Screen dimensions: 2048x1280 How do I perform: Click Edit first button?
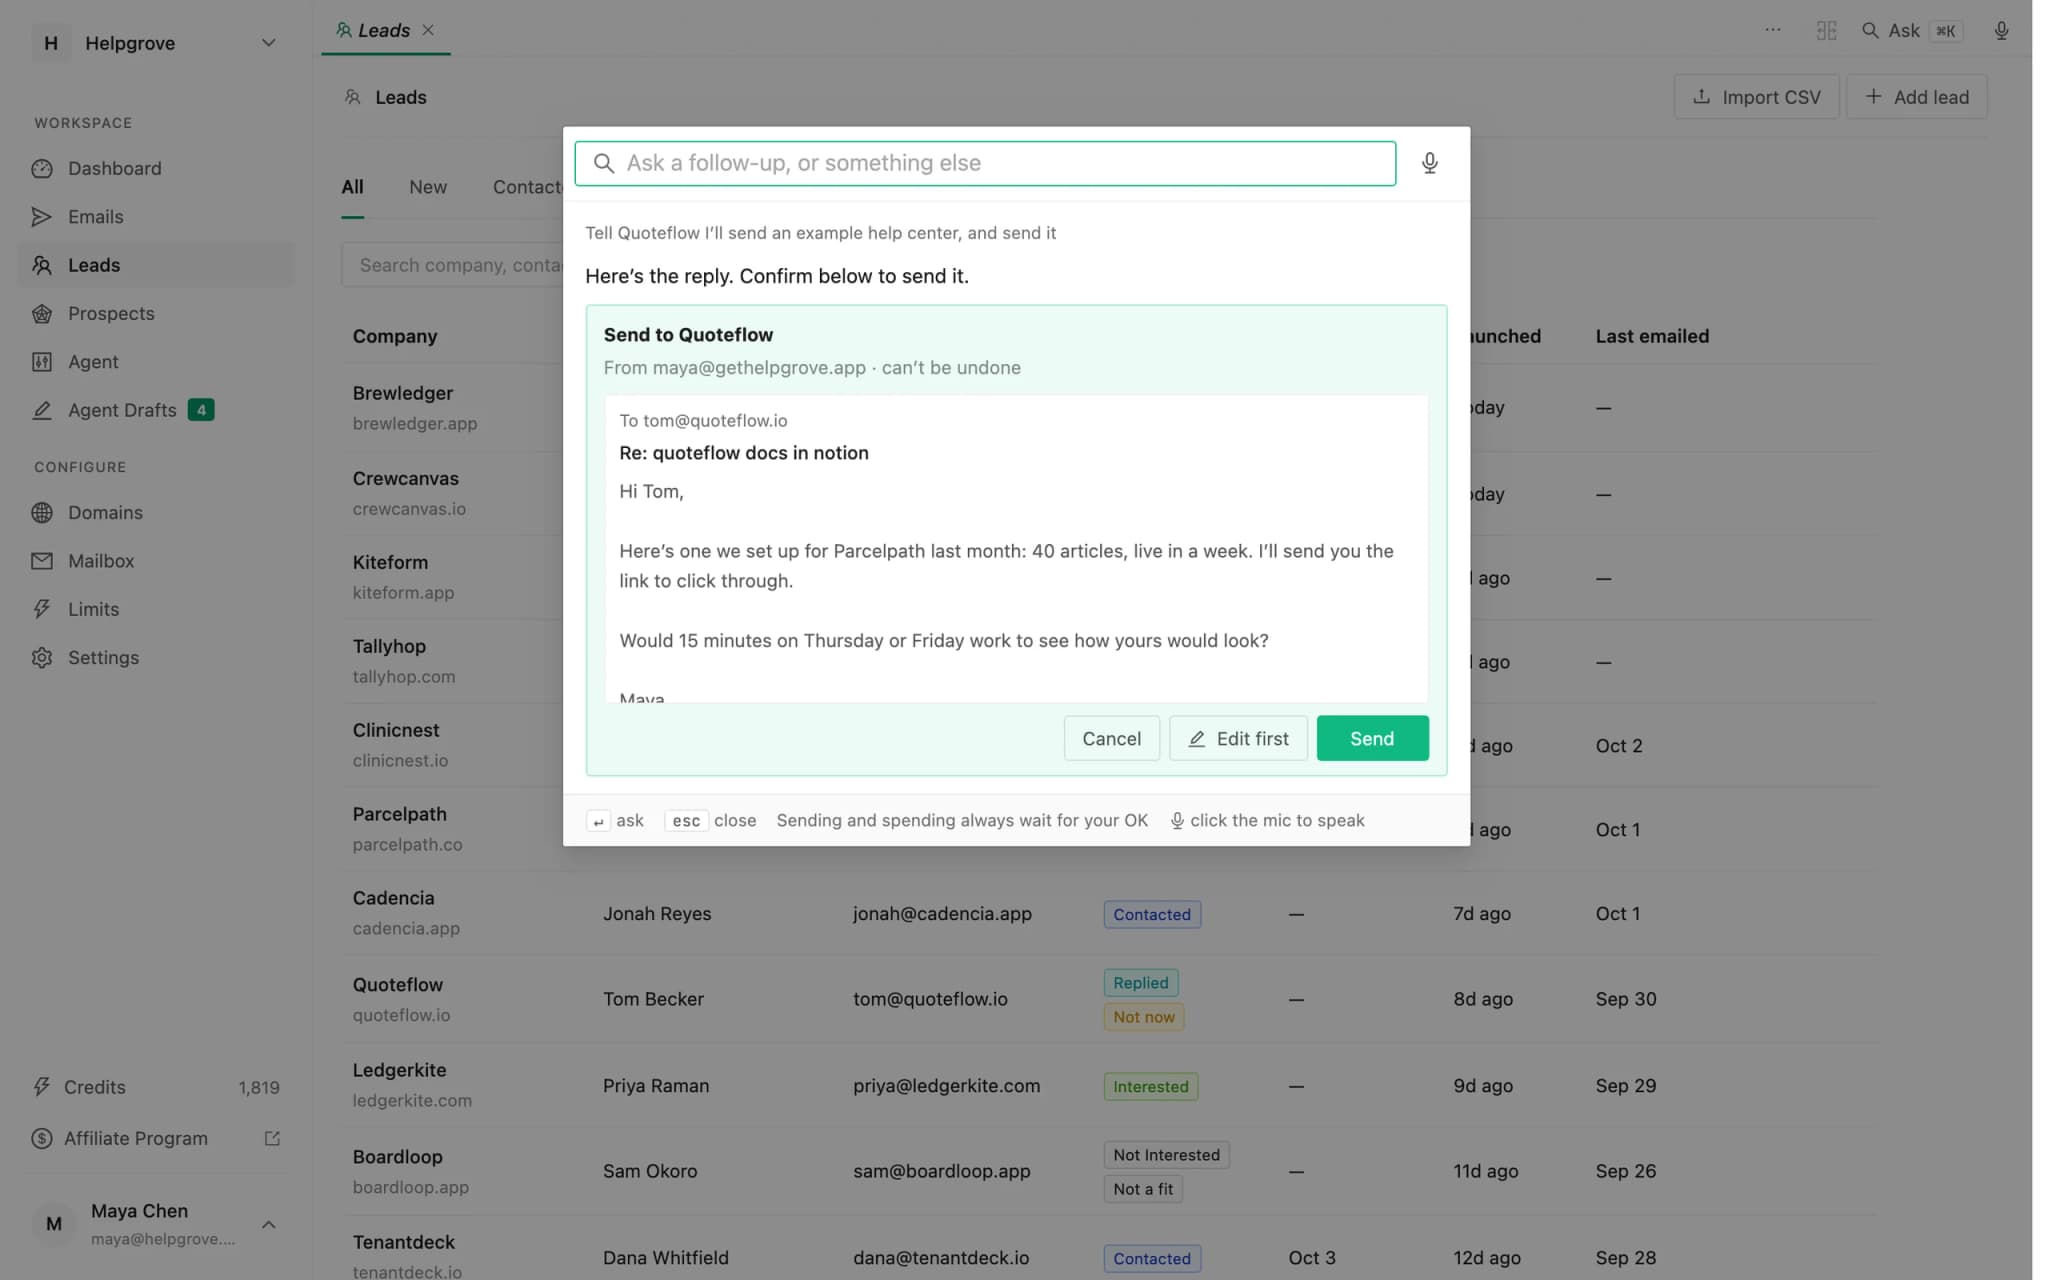[1238, 738]
